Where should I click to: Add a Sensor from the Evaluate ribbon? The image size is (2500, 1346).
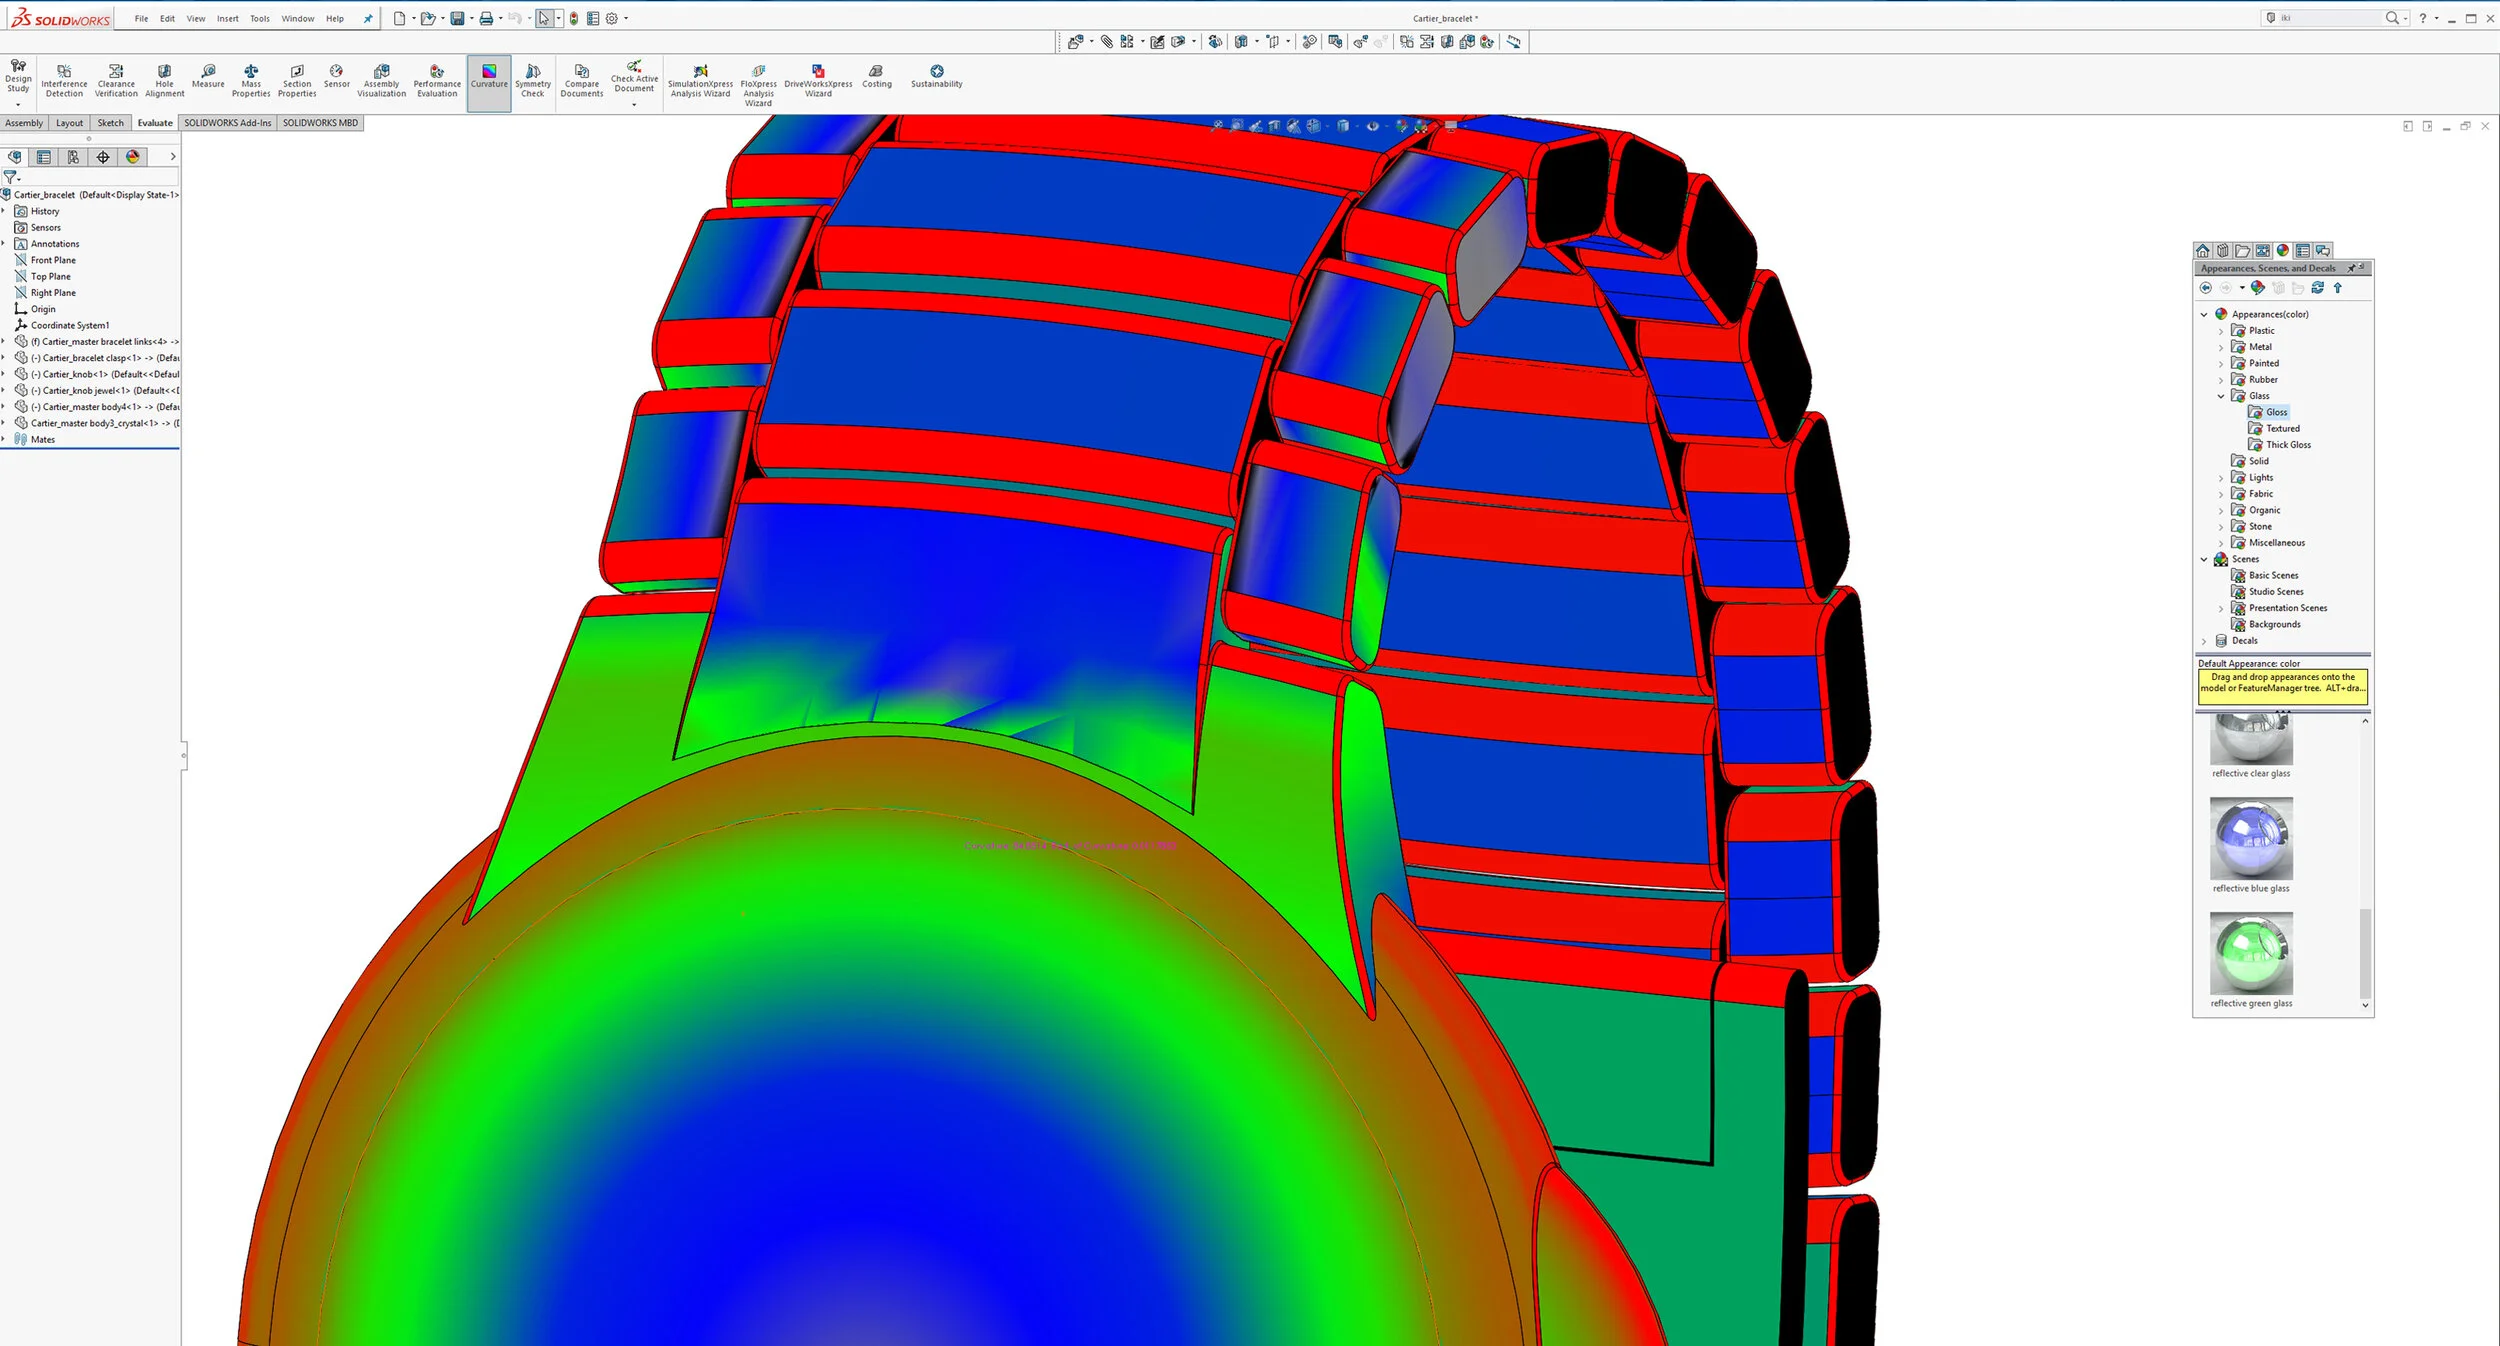(337, 77)
